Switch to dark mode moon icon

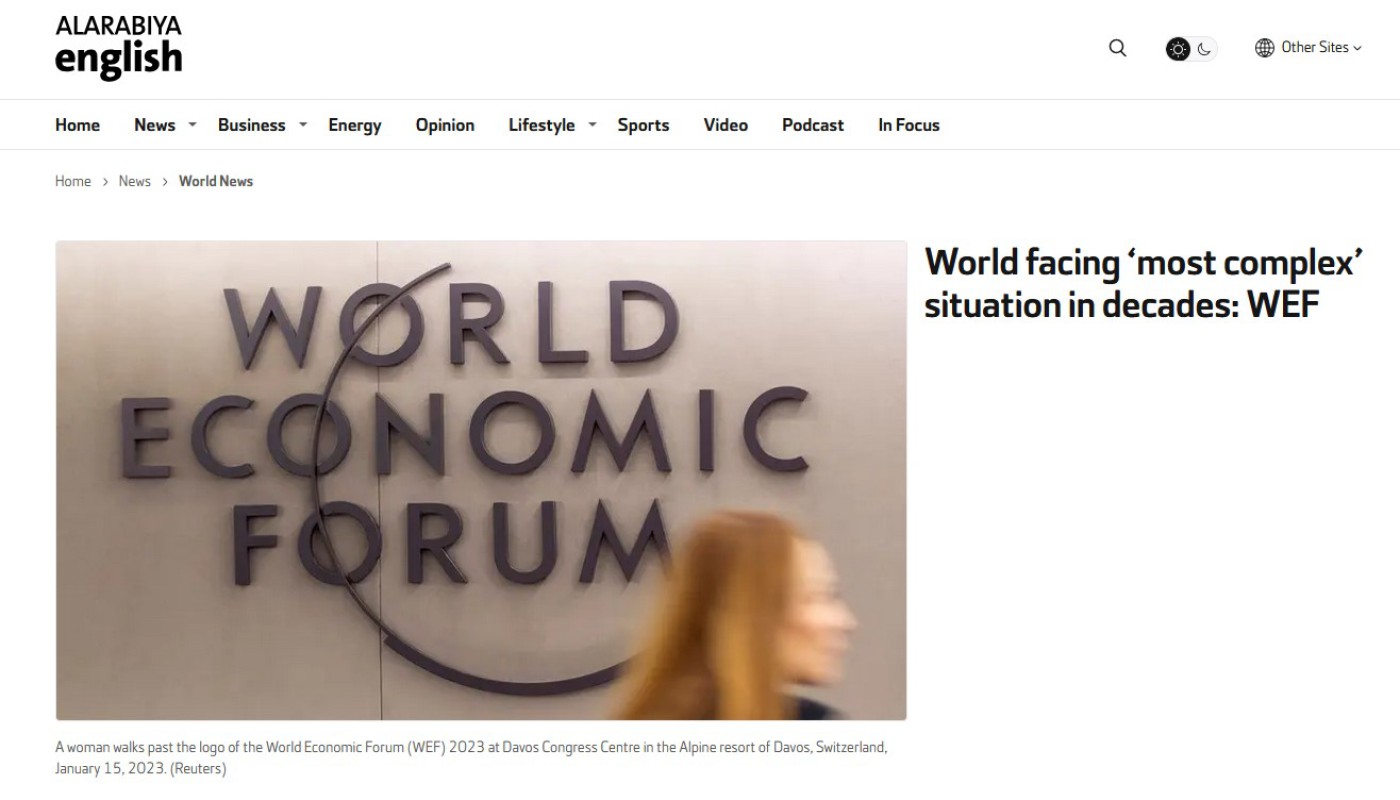pyautogui.click(x=1204, y=48)
